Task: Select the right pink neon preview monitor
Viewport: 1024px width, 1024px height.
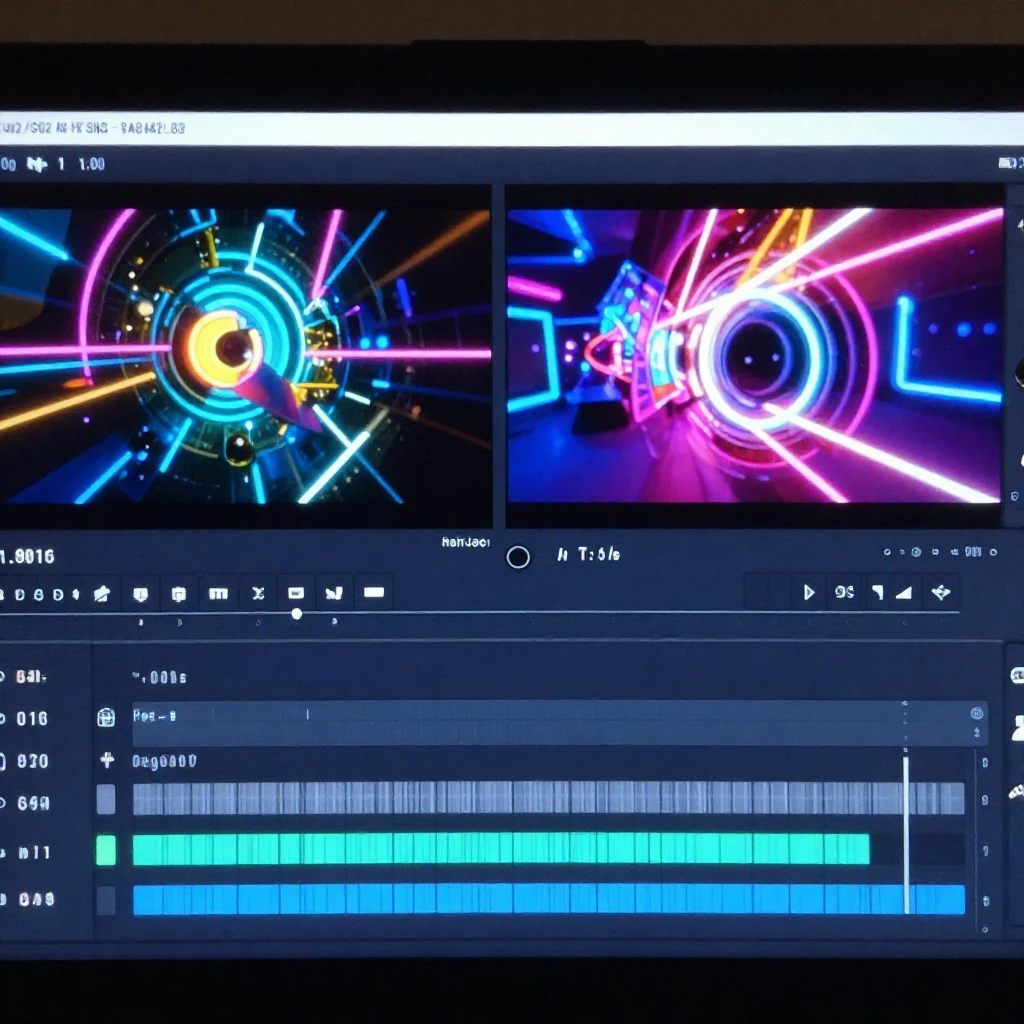Action: tap(754, 355)
